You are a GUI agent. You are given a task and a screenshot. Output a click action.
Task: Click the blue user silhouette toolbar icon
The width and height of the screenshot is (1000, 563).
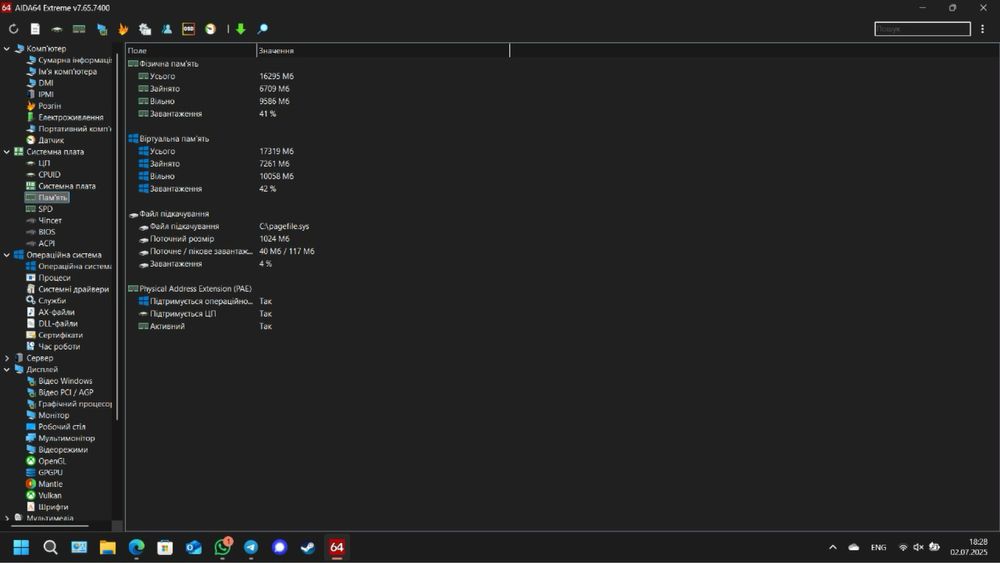[166, 29]
